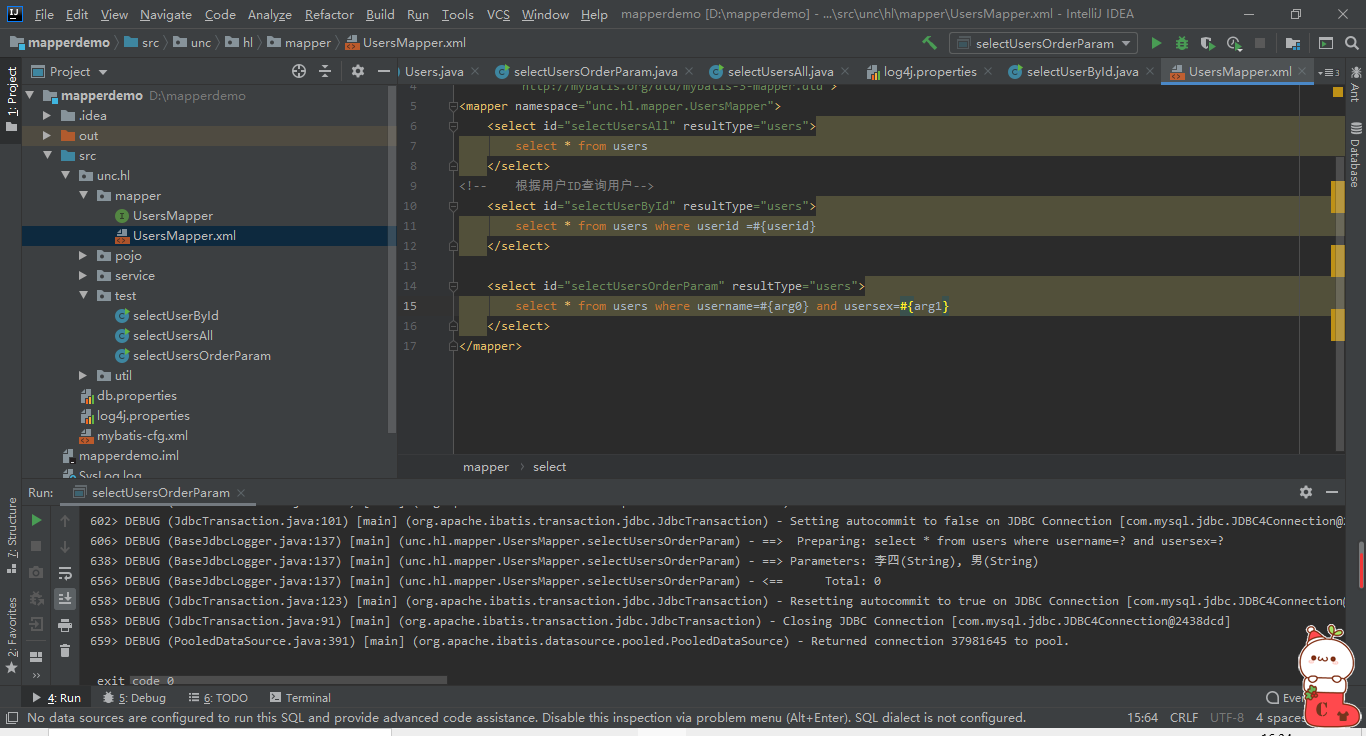The height and width of the screenshot is (736, 1366).
Task: Switch to the selectUsersAll.java tab
Action: tap(780, 71)
